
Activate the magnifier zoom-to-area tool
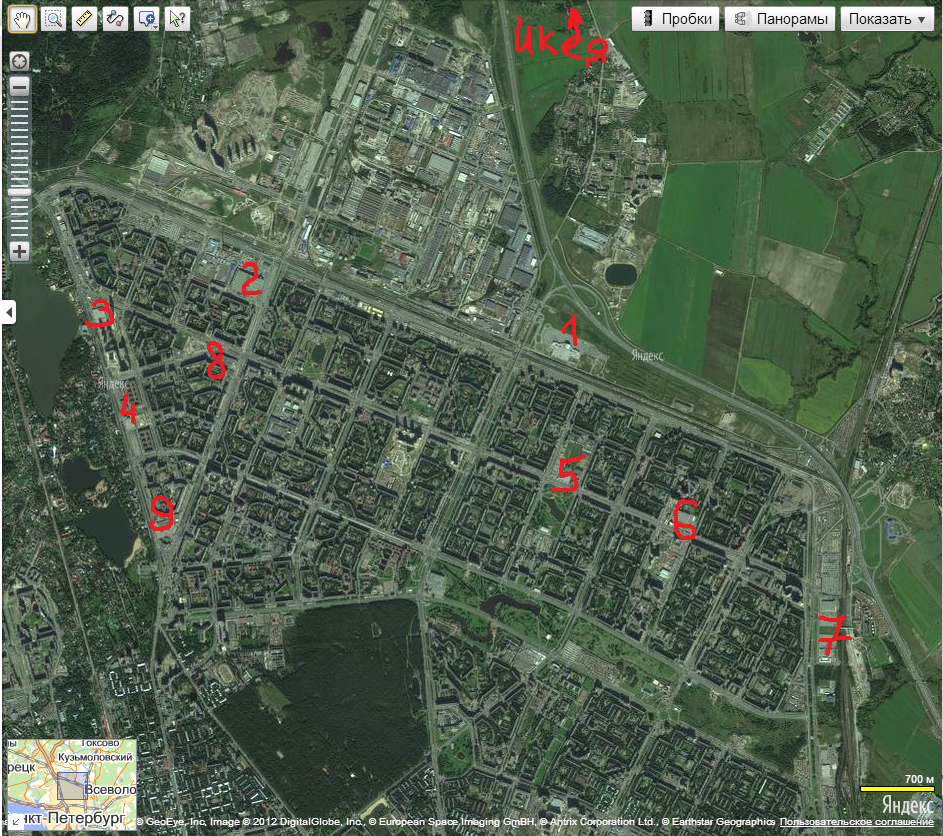coord(54,18)
